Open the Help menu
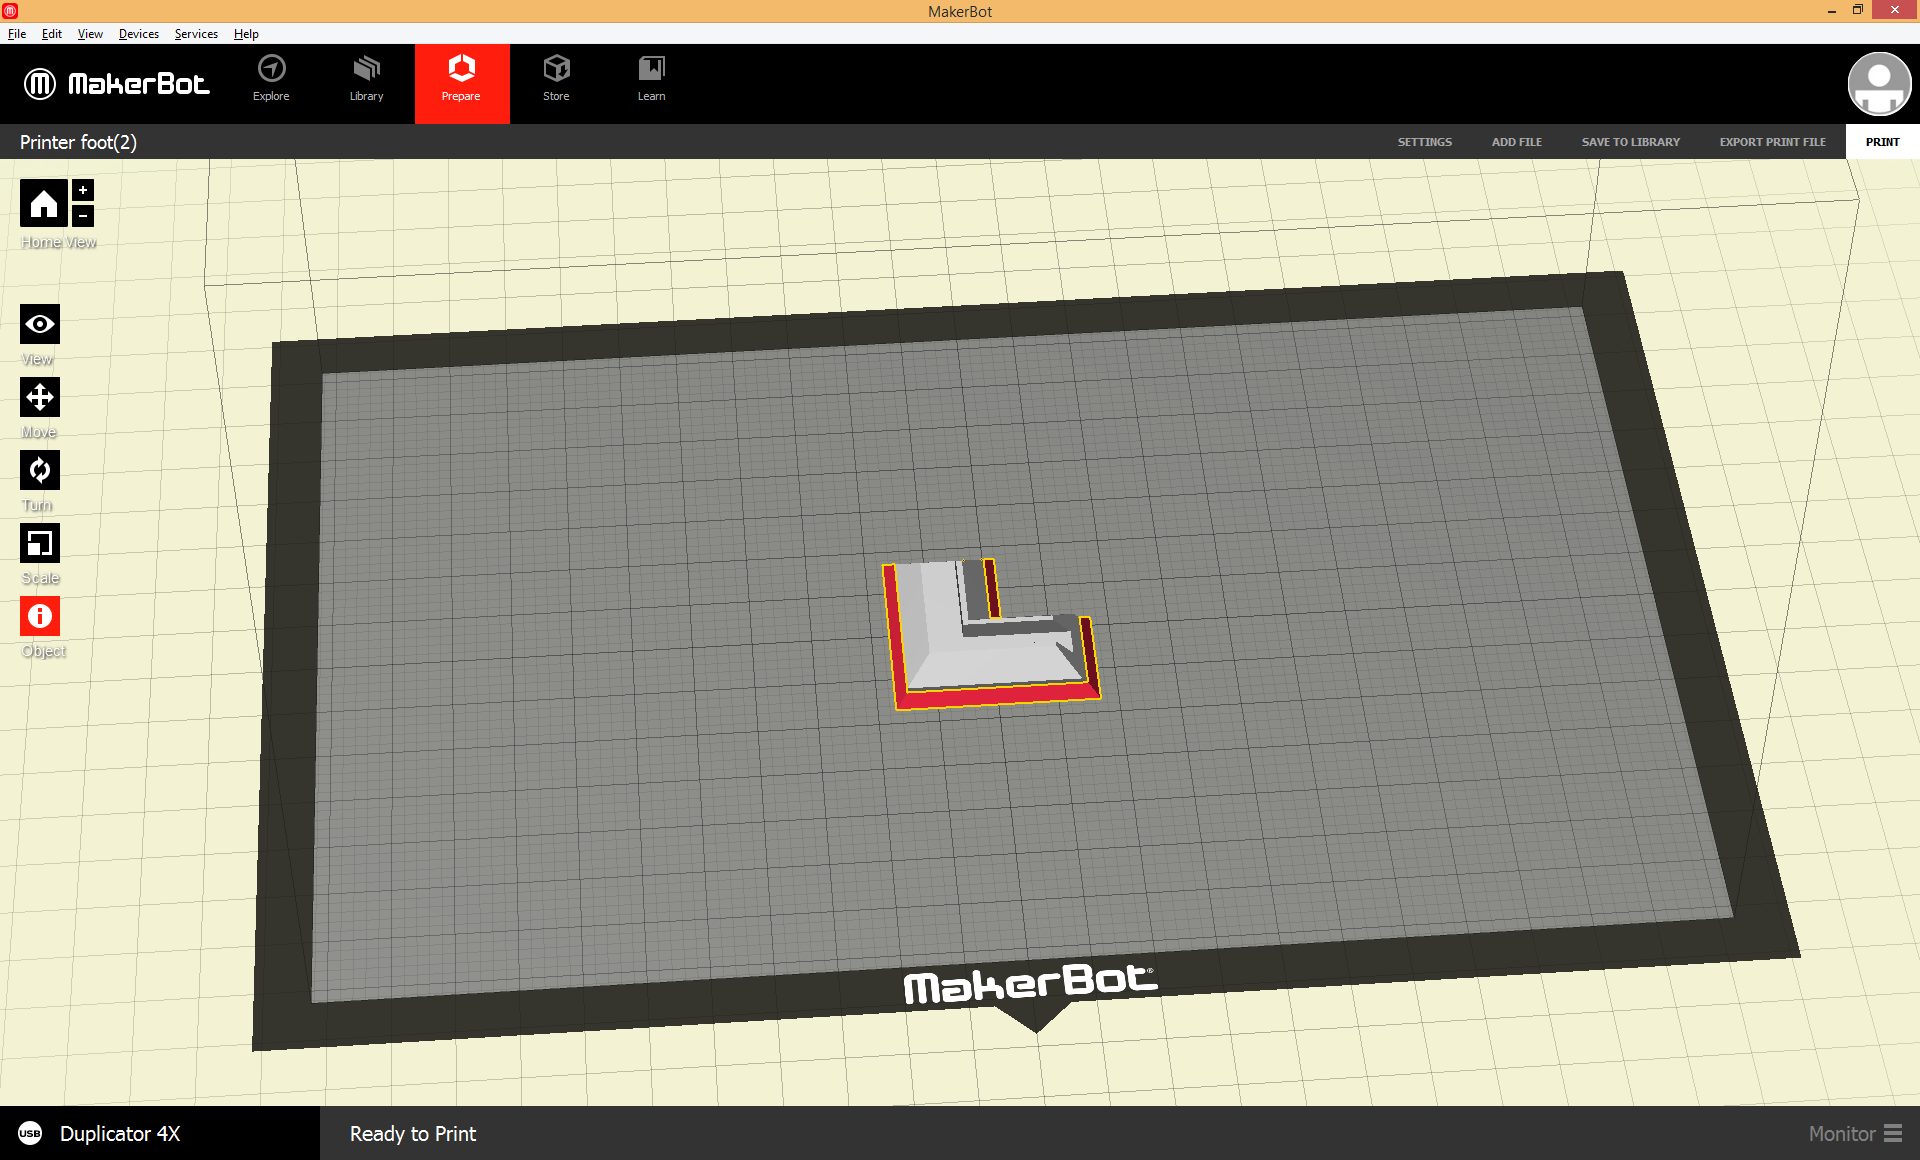The image size is (1920, 1160). (246, 34)
